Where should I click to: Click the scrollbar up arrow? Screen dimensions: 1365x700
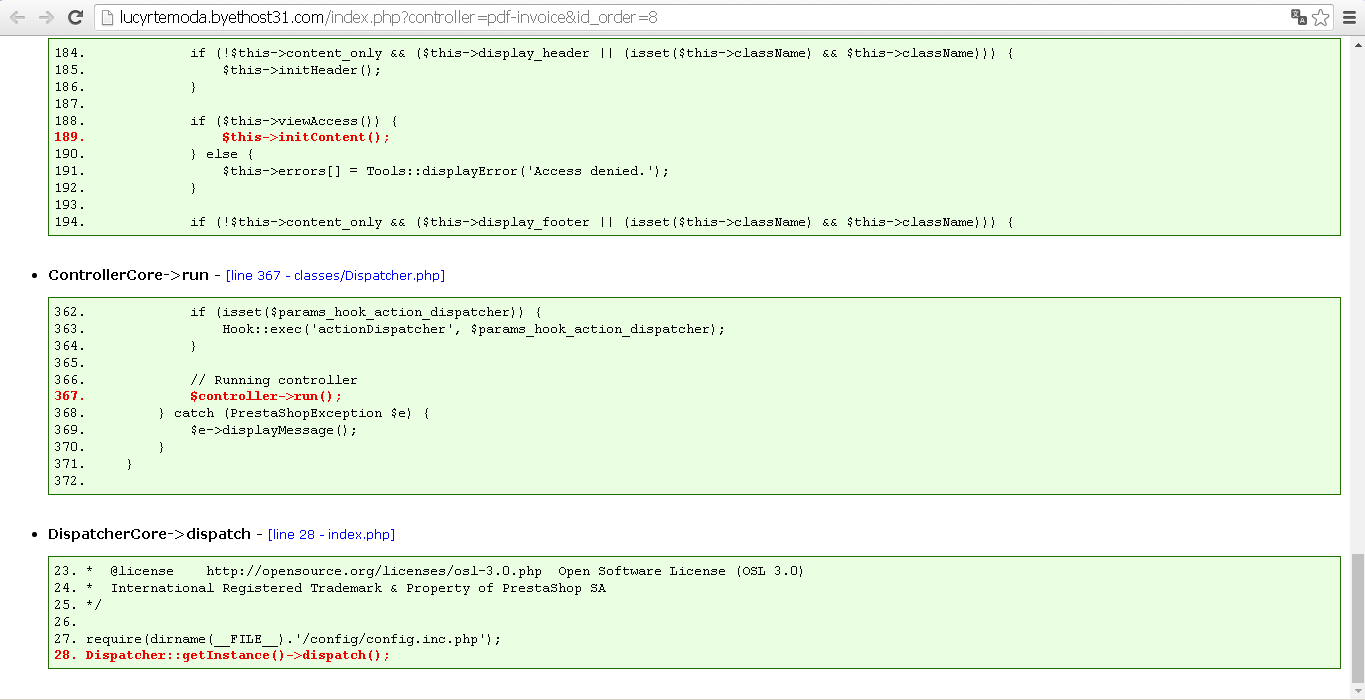(x=1357, y=44)
